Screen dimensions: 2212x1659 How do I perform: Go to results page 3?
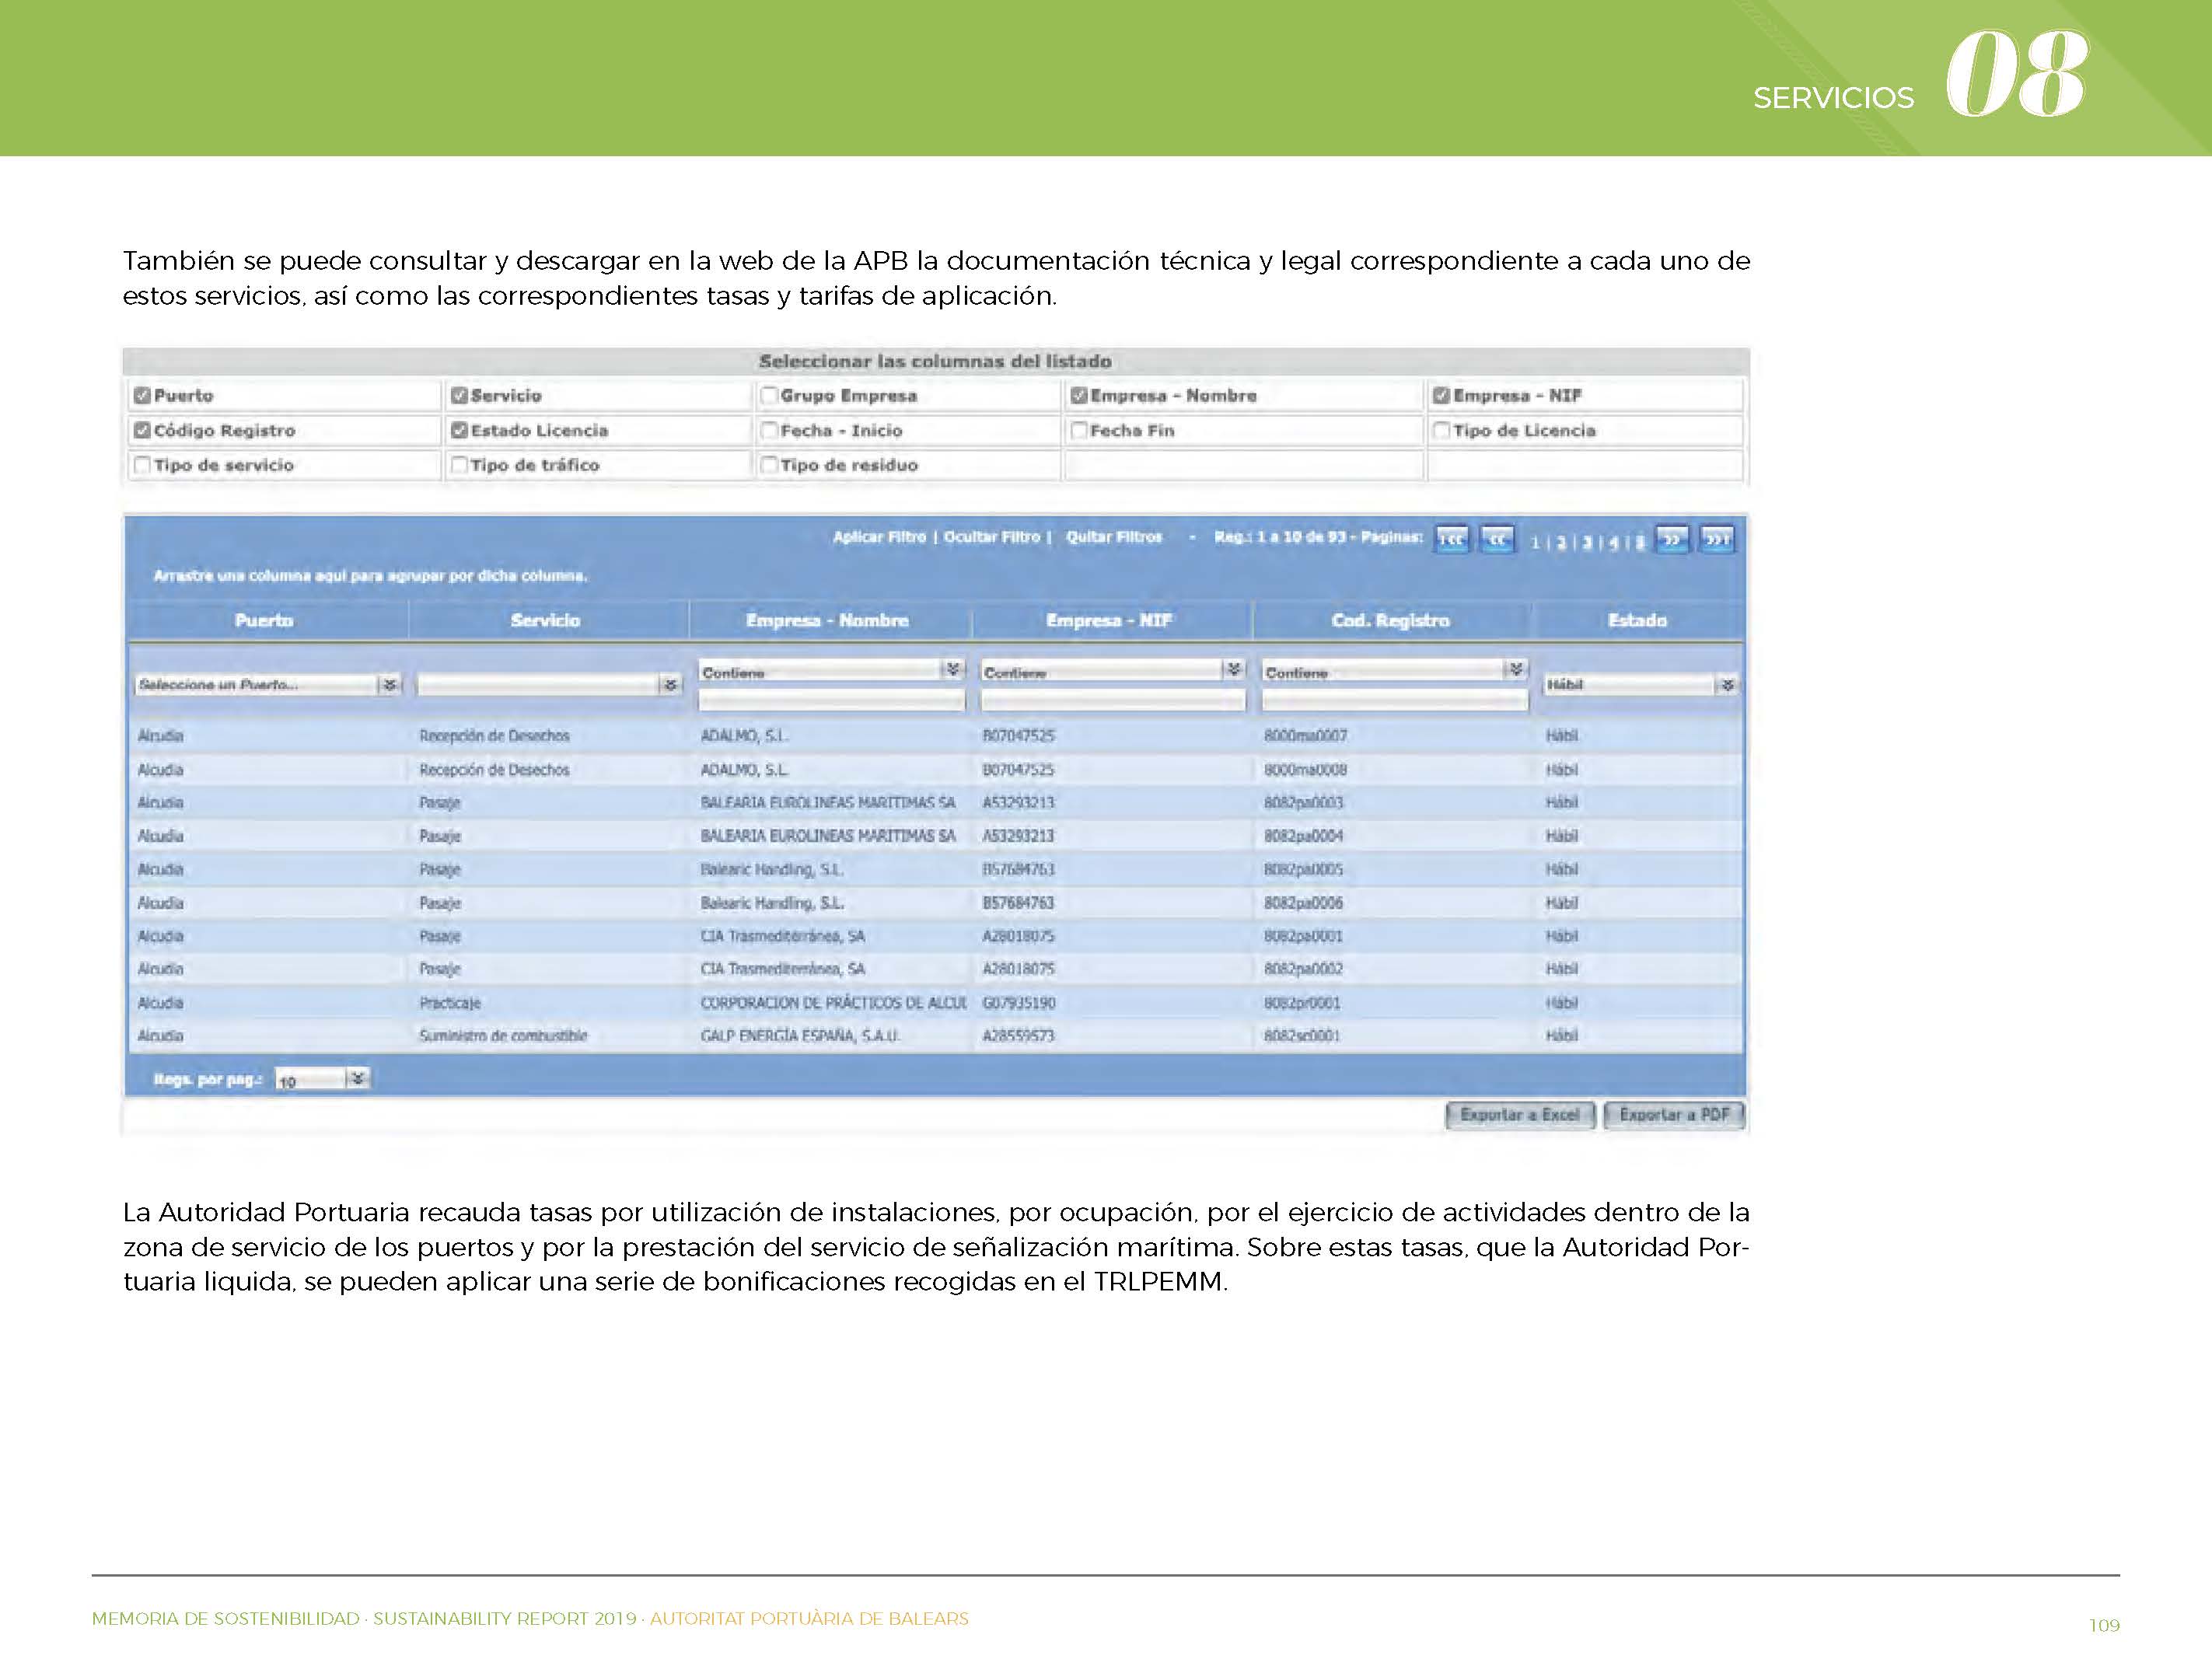1587,543
